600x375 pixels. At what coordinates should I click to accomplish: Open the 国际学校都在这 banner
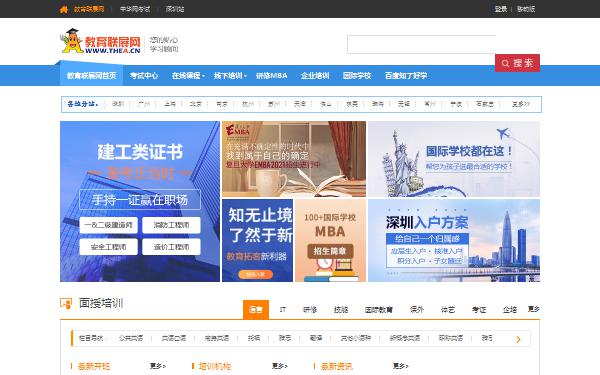(454, 159)
